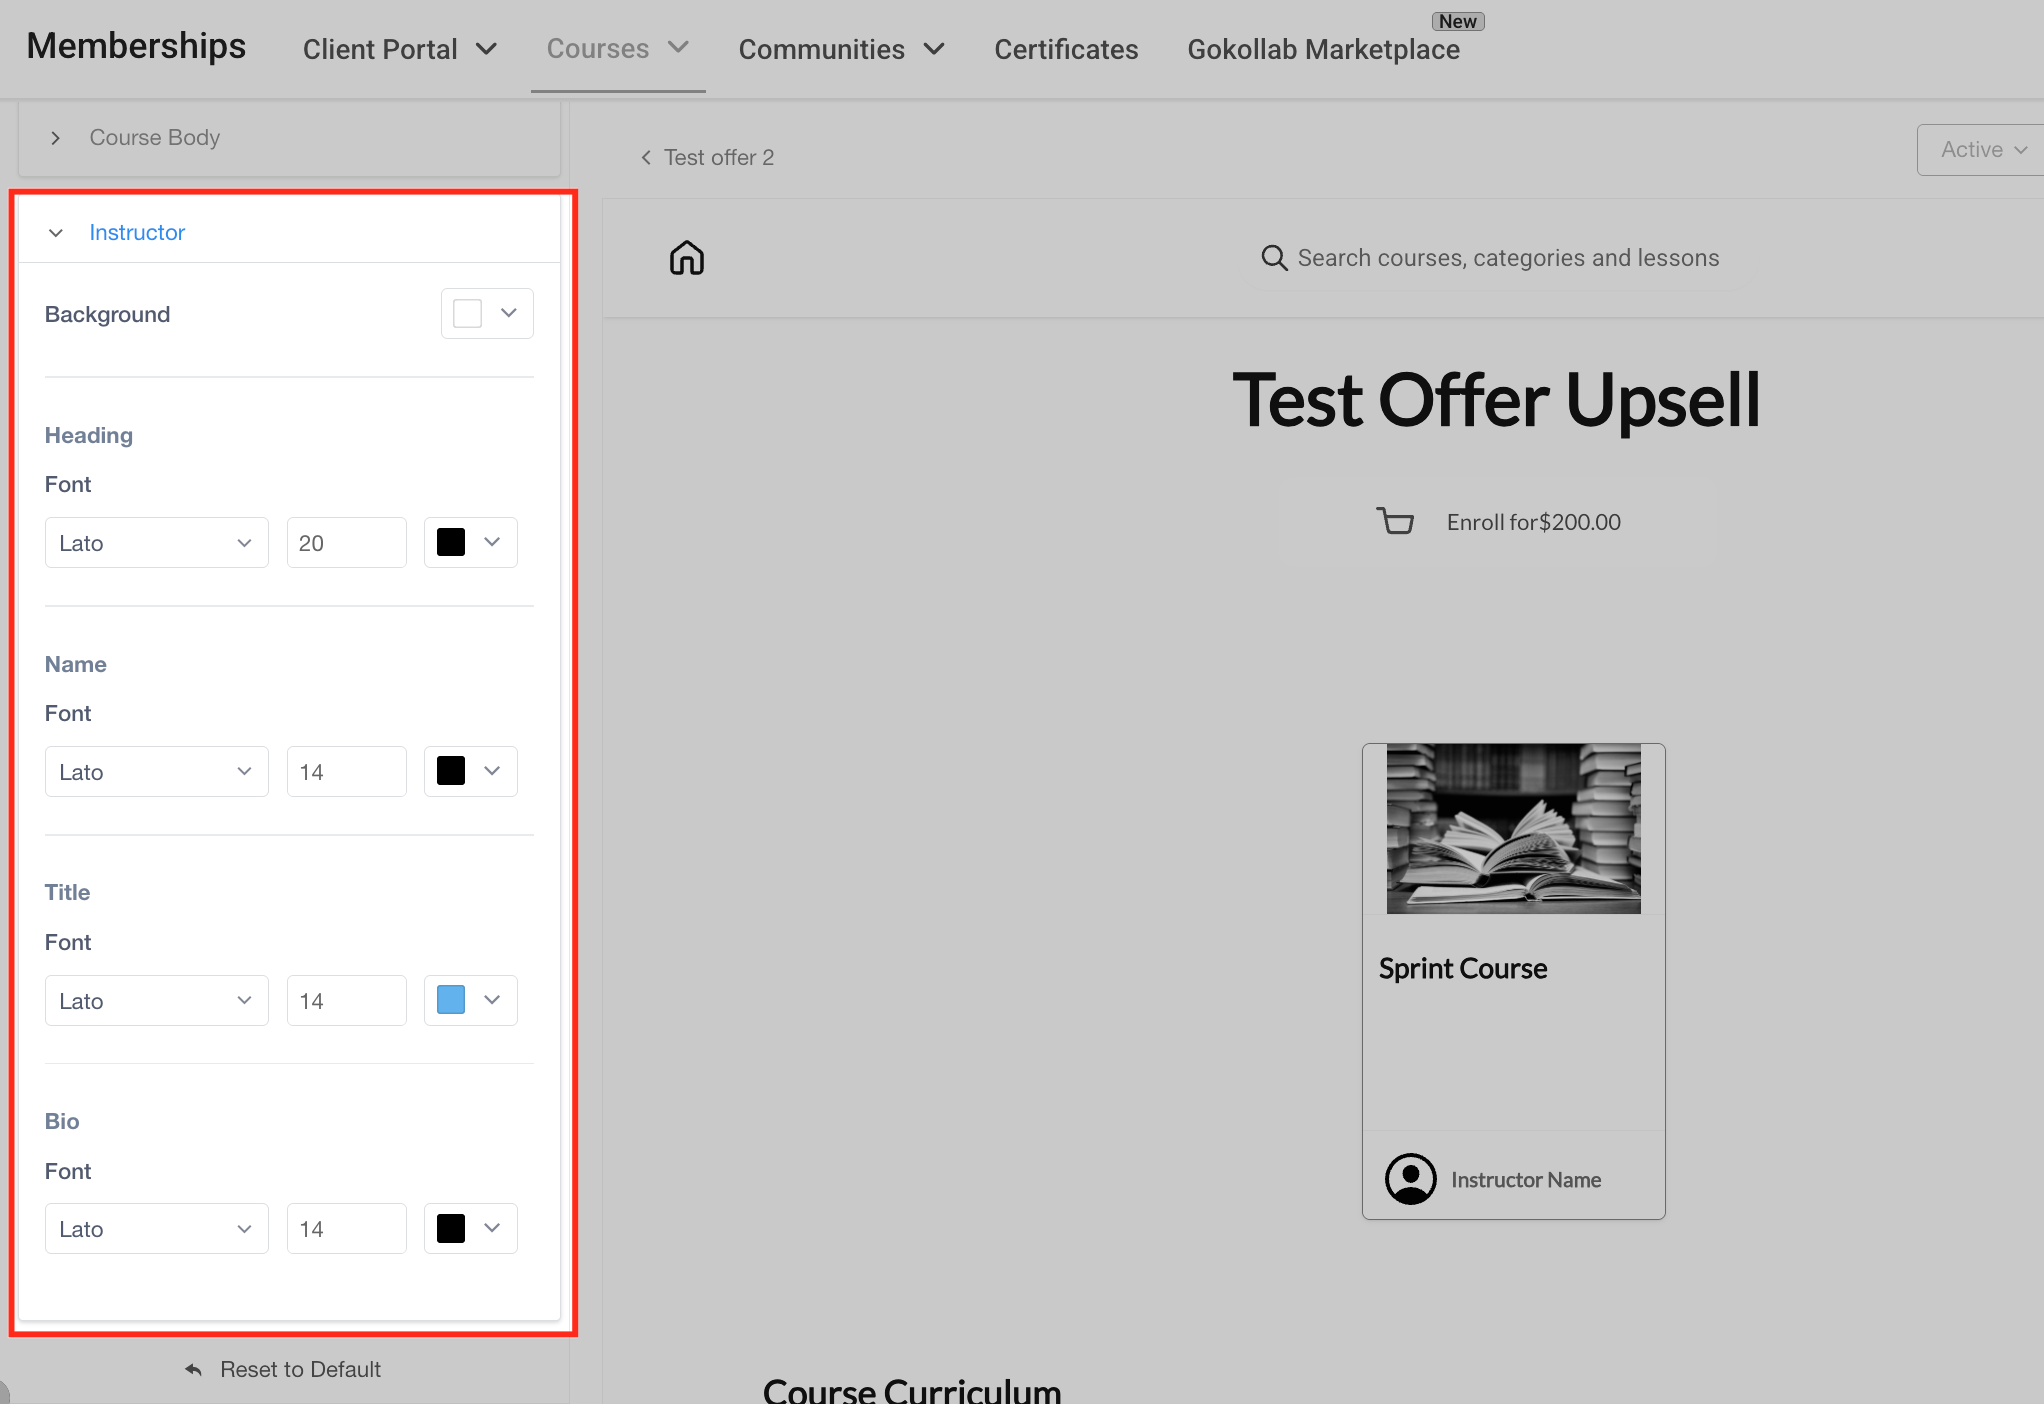Expand the Course Body section
This screenshot has height=1404, width=2044.
pos(56,138)
